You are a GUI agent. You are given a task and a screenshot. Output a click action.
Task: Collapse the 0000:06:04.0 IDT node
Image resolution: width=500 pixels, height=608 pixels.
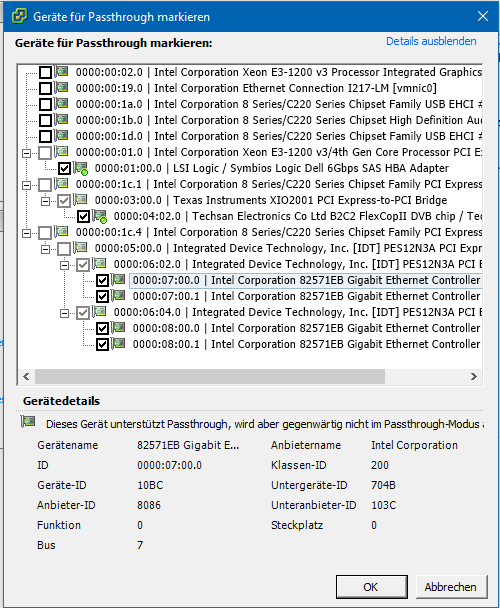point(64,313)
